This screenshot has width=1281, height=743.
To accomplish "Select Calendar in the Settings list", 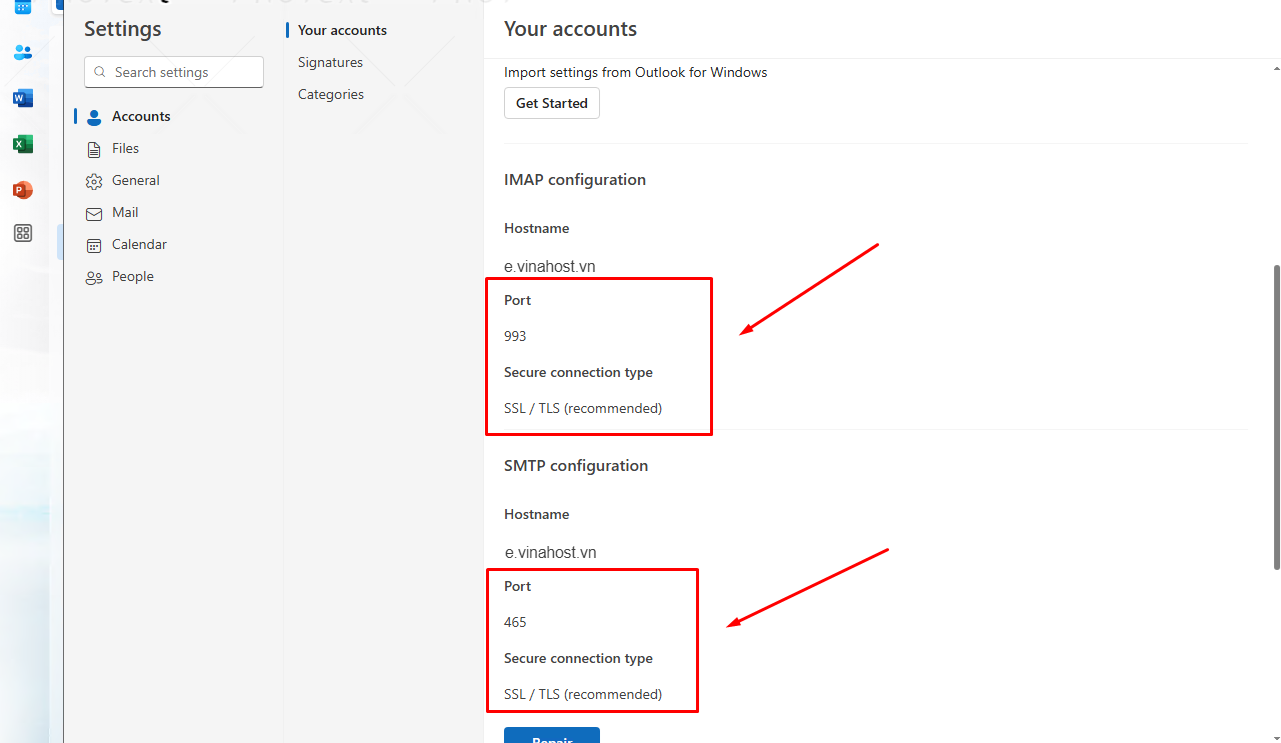I will (139, 244).
